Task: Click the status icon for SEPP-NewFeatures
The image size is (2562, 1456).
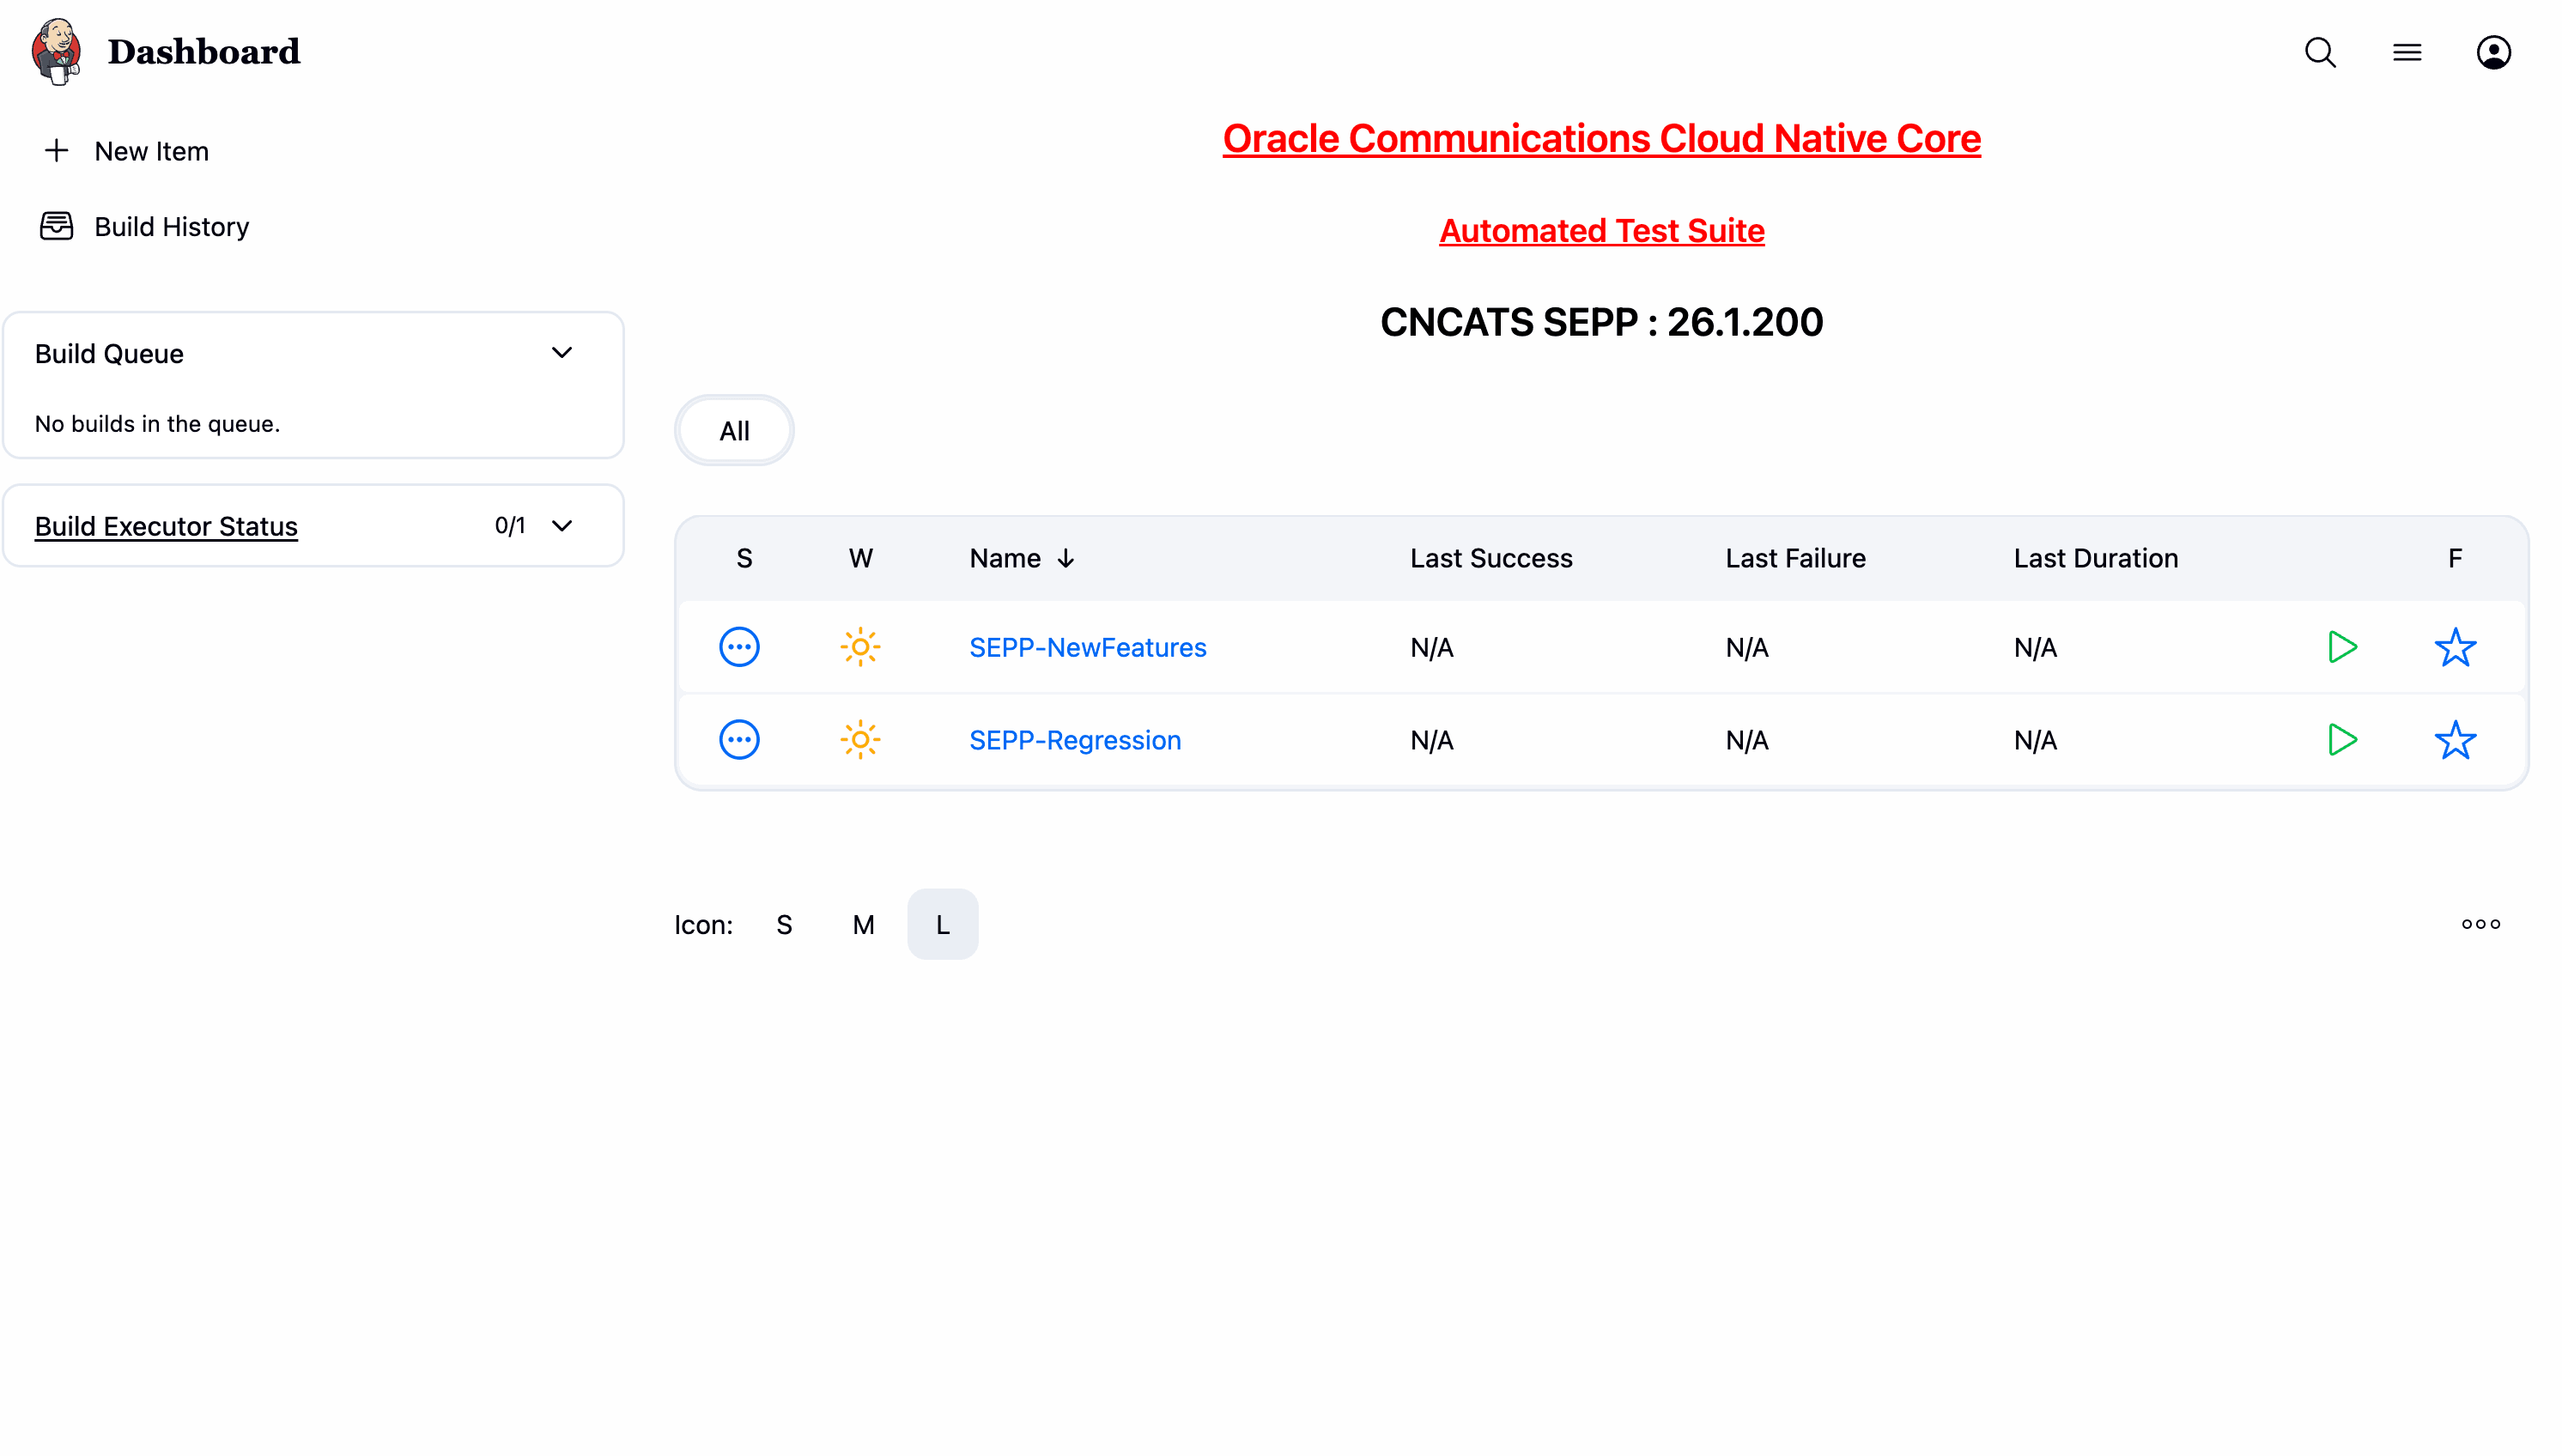Action: pyautogui.click(x=739, y=647)
